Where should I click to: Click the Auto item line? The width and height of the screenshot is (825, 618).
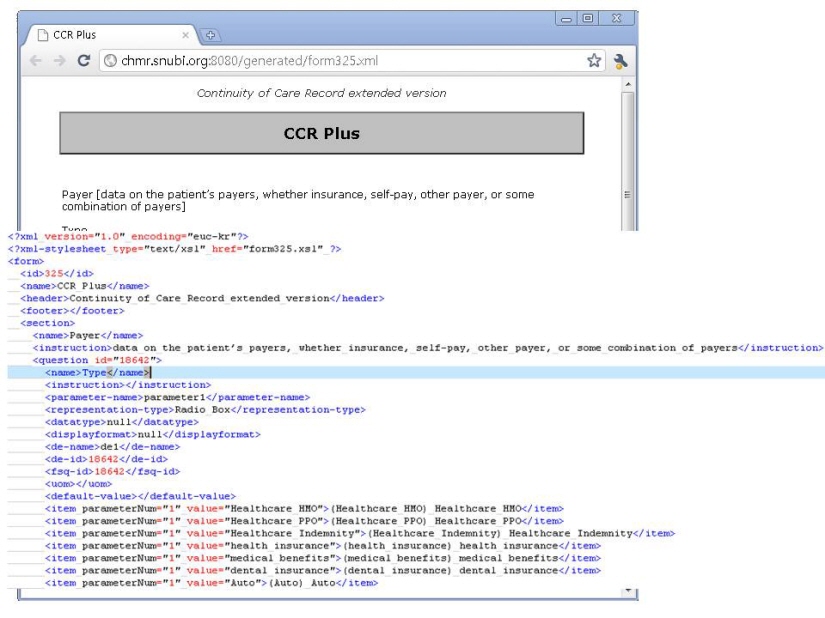tap(211, 583)
